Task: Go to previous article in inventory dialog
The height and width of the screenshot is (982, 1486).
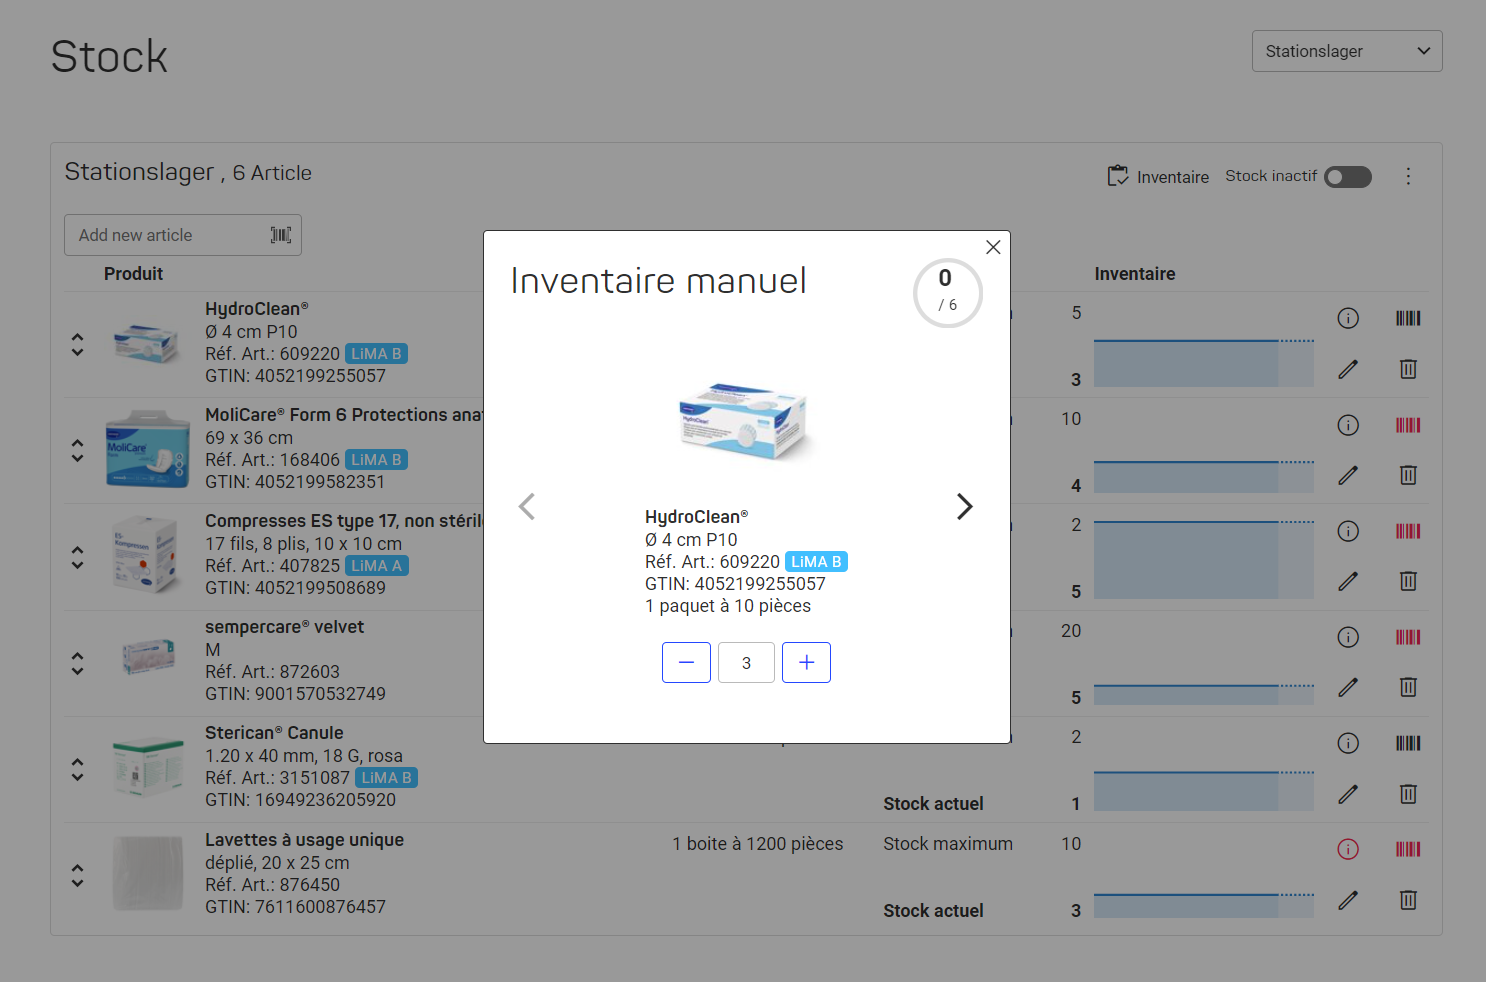Action: coord(527,507)
